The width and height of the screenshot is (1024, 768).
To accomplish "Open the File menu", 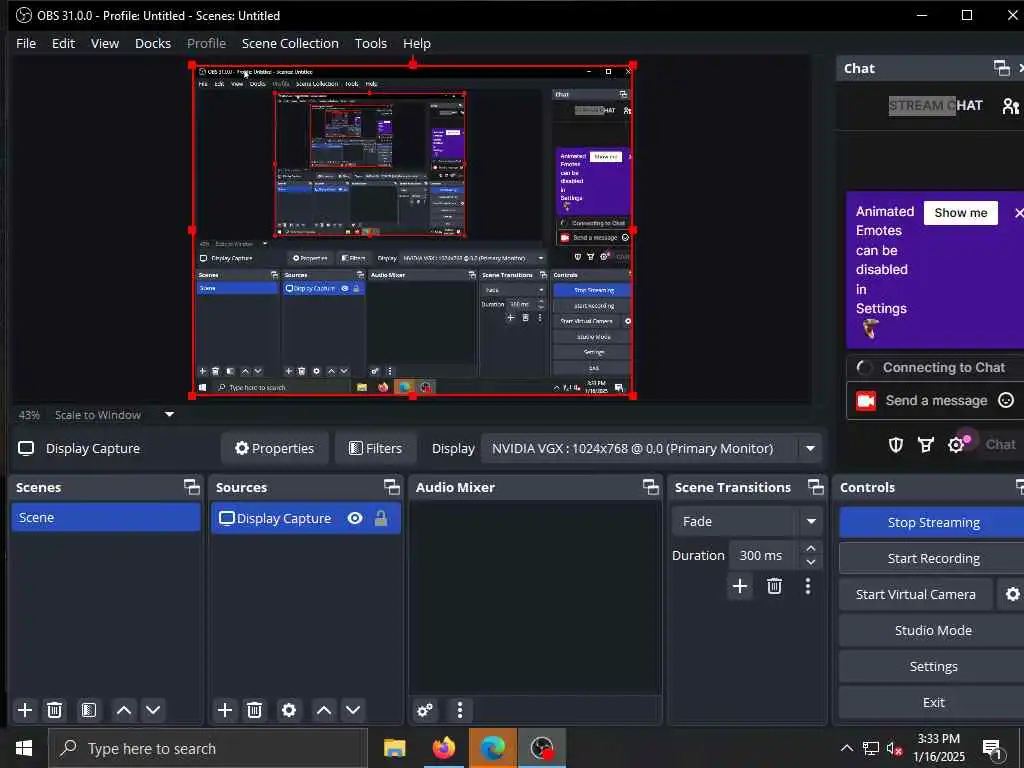I will [26, 43].
